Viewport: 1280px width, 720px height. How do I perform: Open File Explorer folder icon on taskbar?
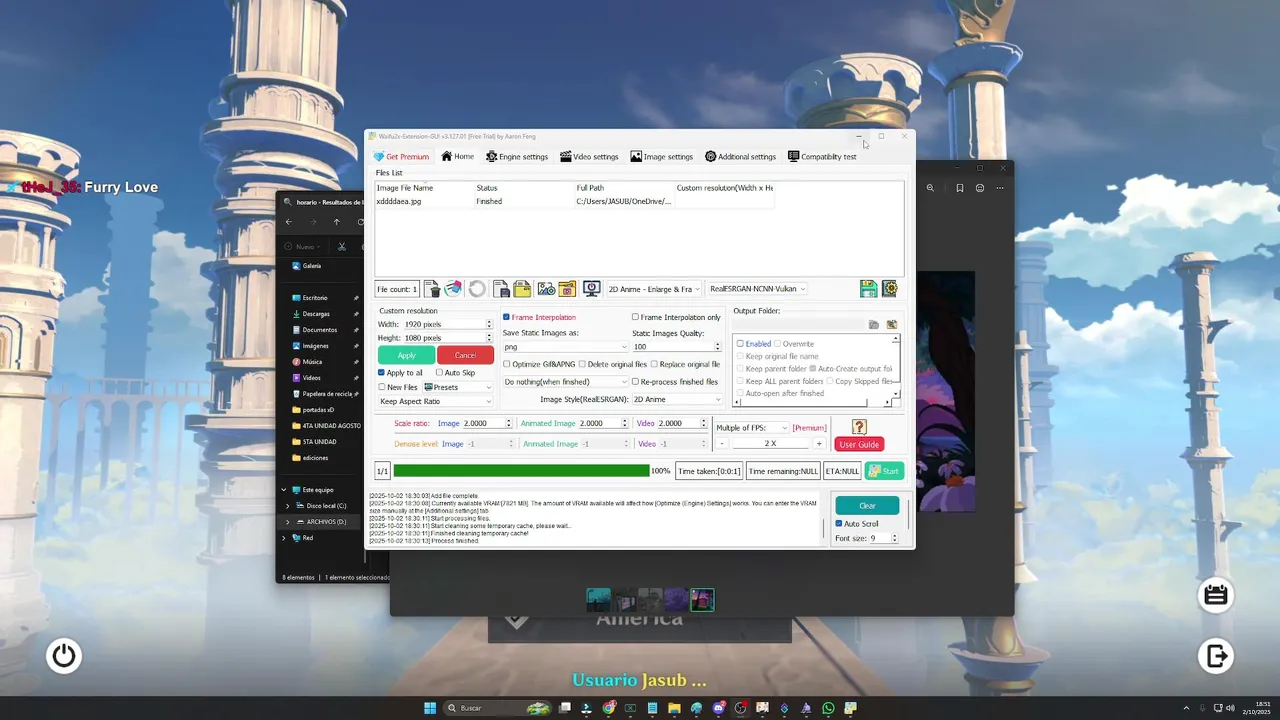coord(674,708)
